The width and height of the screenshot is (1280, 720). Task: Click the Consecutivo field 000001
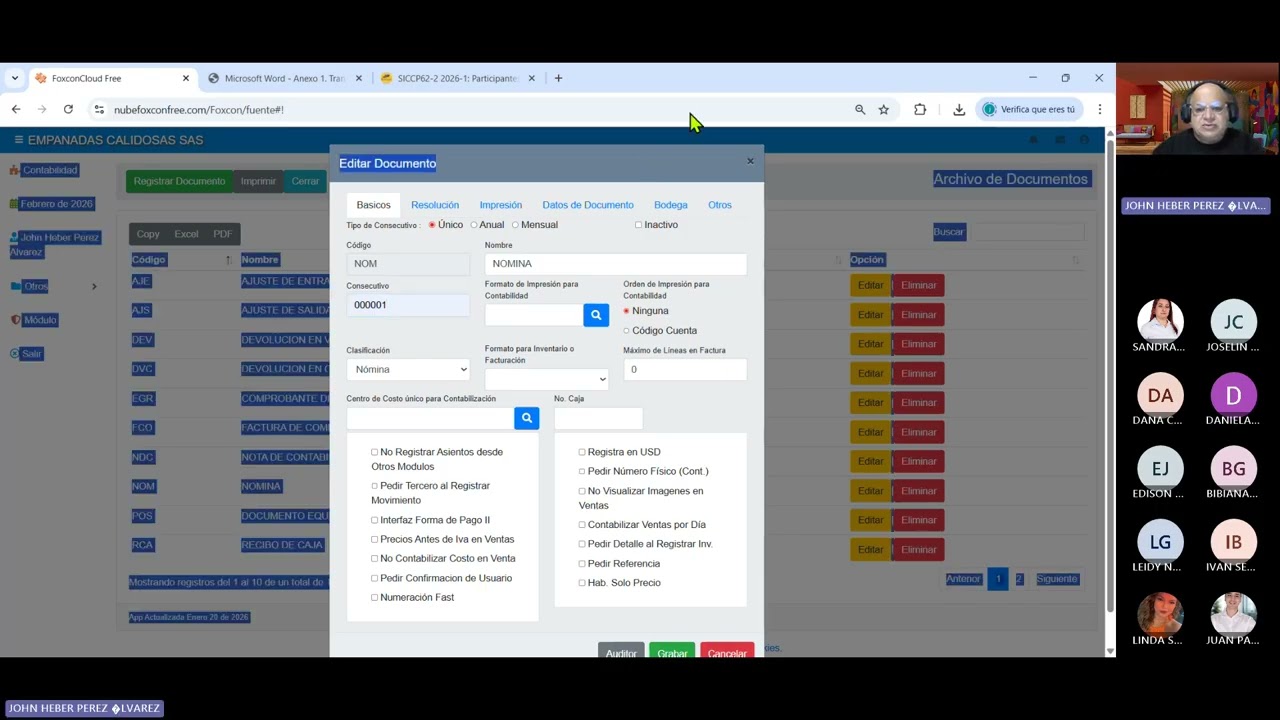pos(408,305)
